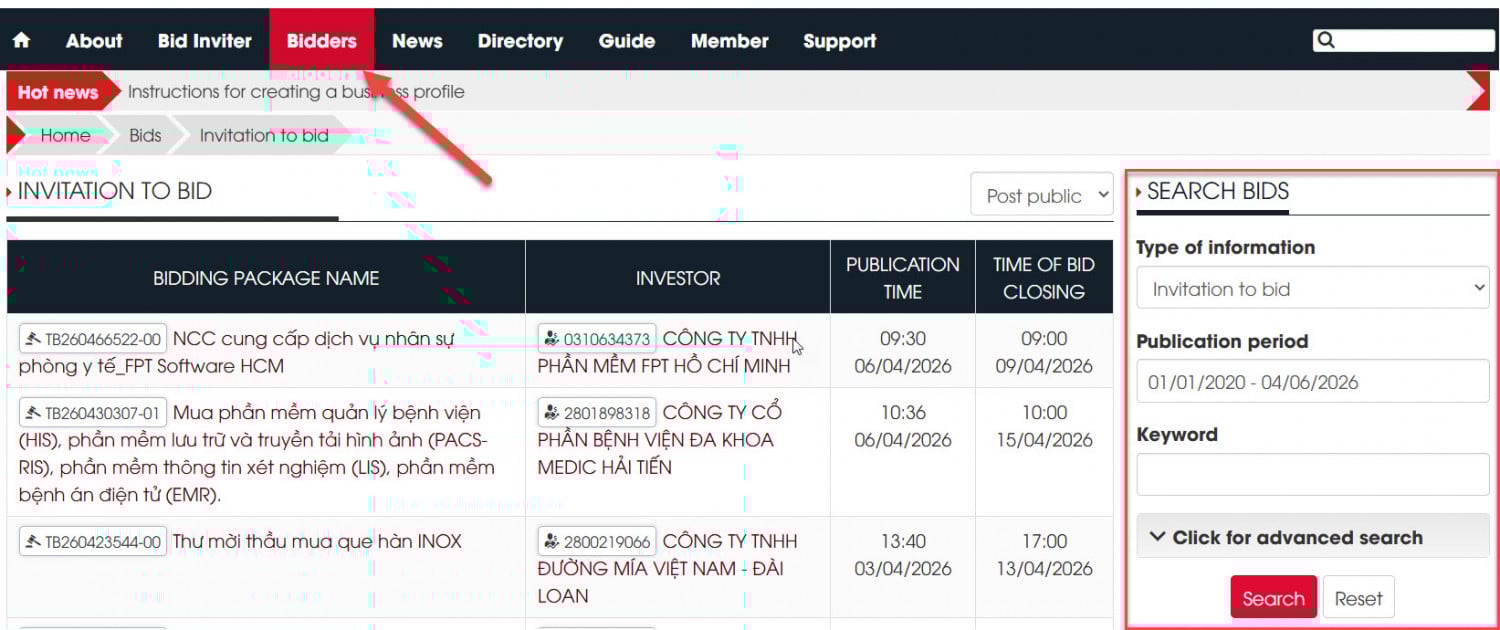Open the Bid Inviter menu item
Viewport: 1500px width, 630px height.
point(204,41)
